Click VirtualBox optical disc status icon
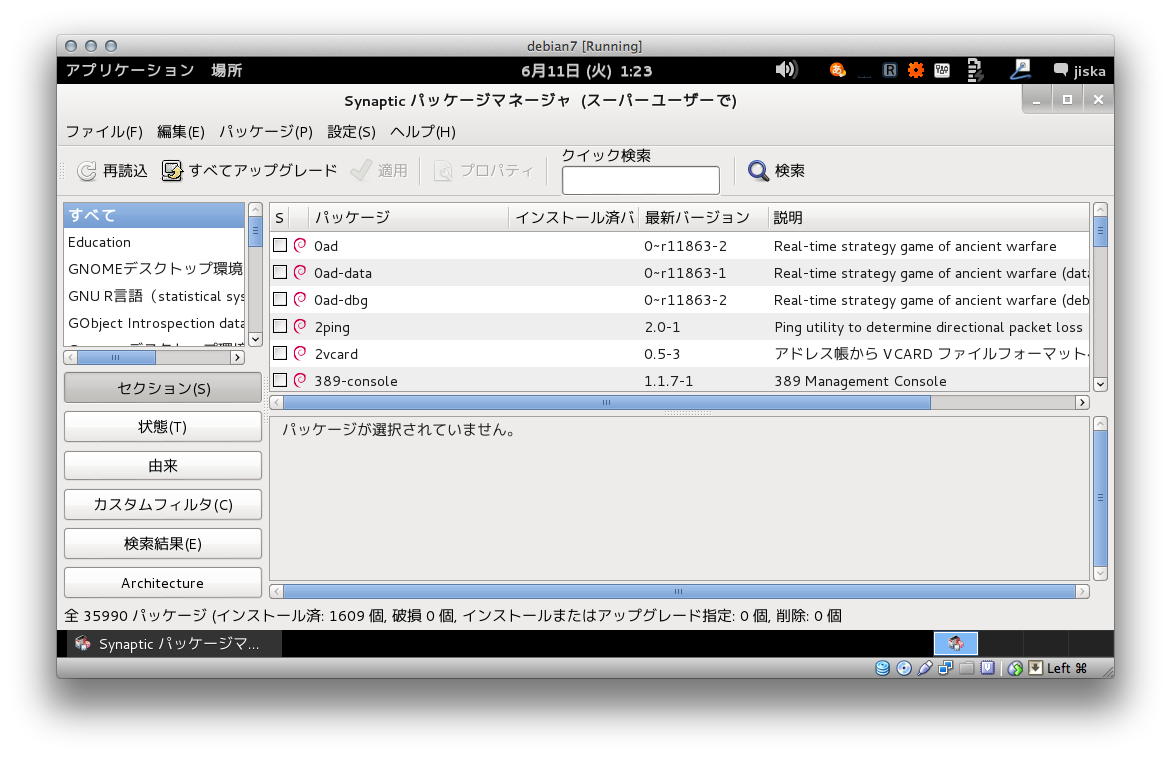The image size is (1171, 757). [x=904, y=668]
